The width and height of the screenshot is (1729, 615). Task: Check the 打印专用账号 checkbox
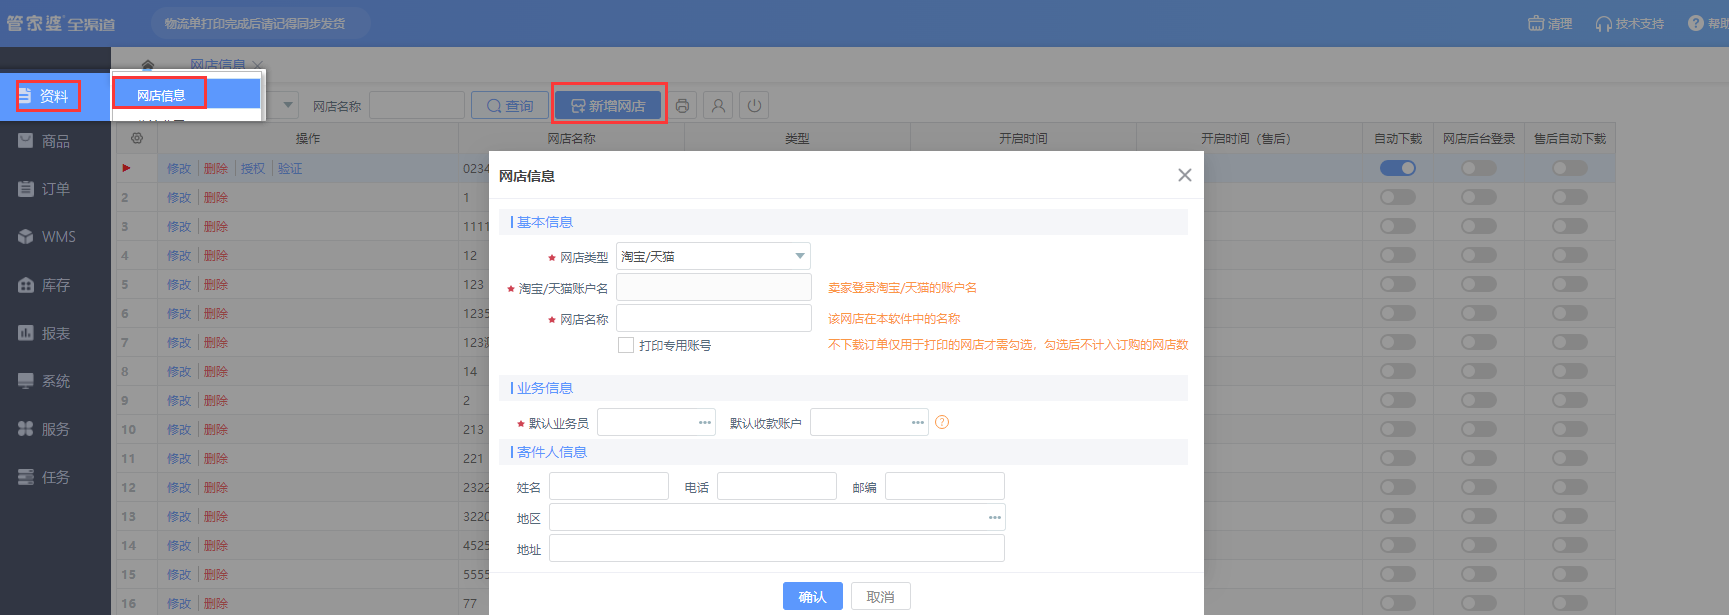[x=626, y=345]
